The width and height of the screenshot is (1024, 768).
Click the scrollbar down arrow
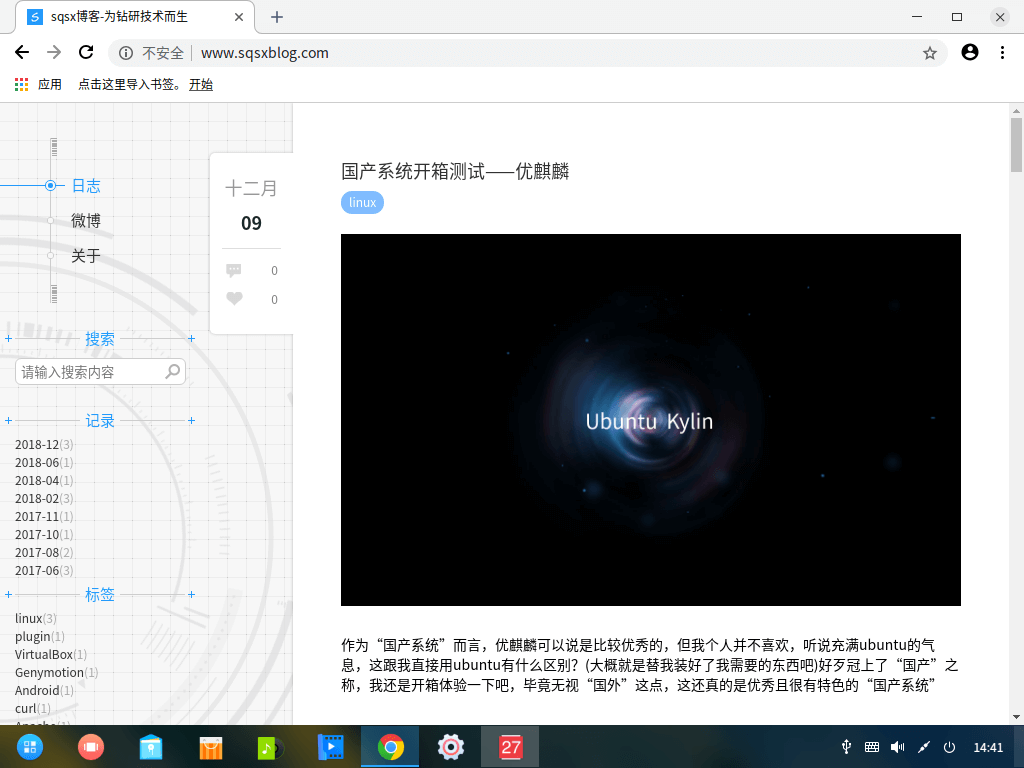1016,716
